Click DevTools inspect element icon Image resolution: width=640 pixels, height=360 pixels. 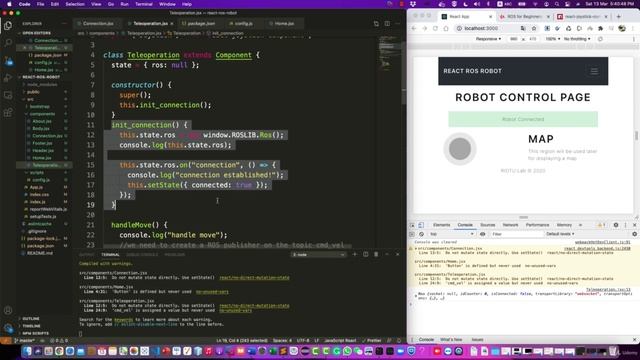coord(412,225)
